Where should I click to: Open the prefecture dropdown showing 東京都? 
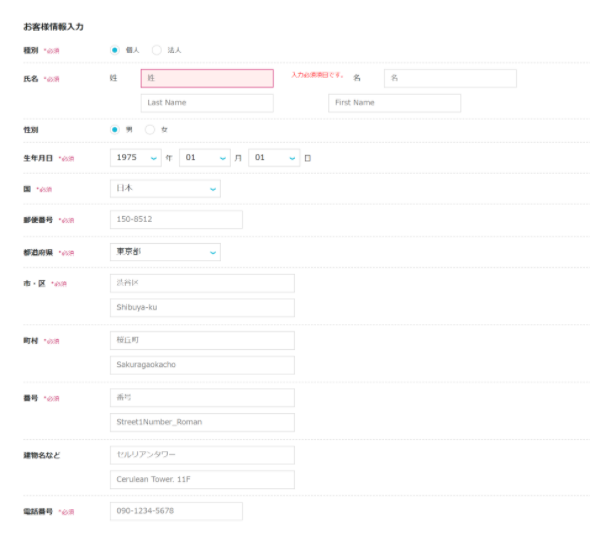tap(164, 252)
